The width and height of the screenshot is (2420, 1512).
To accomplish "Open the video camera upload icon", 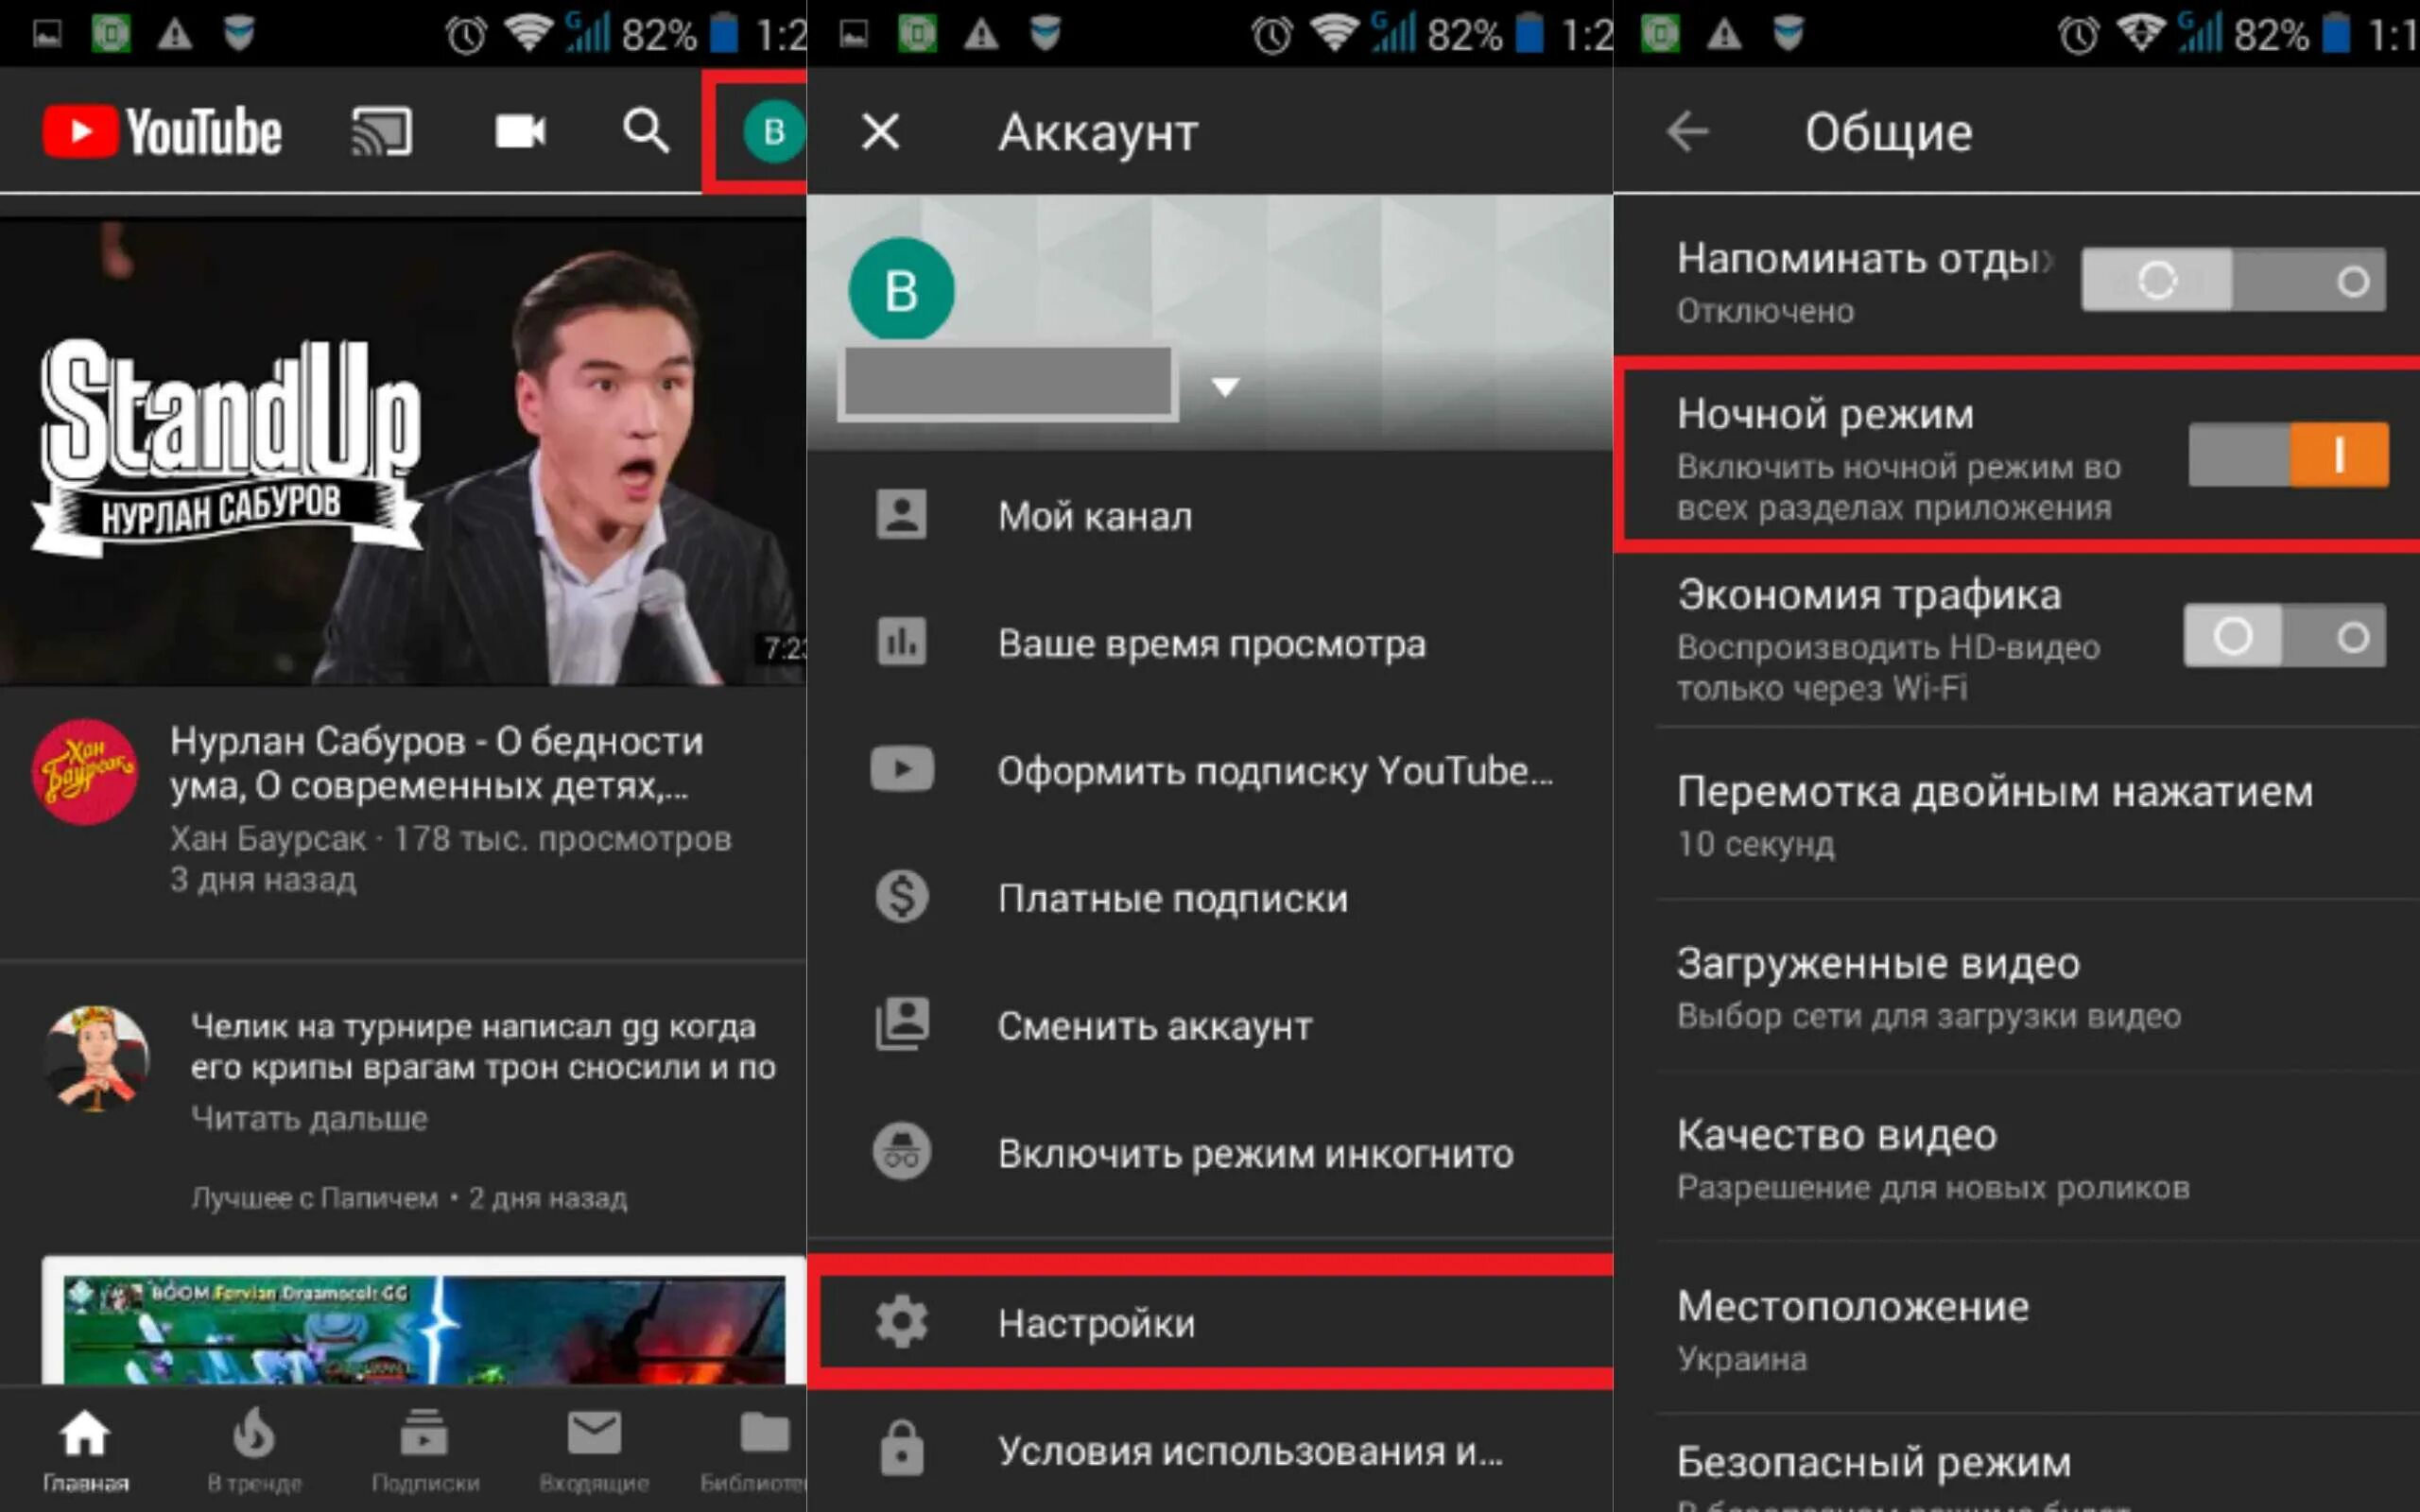I will (520, 131).
